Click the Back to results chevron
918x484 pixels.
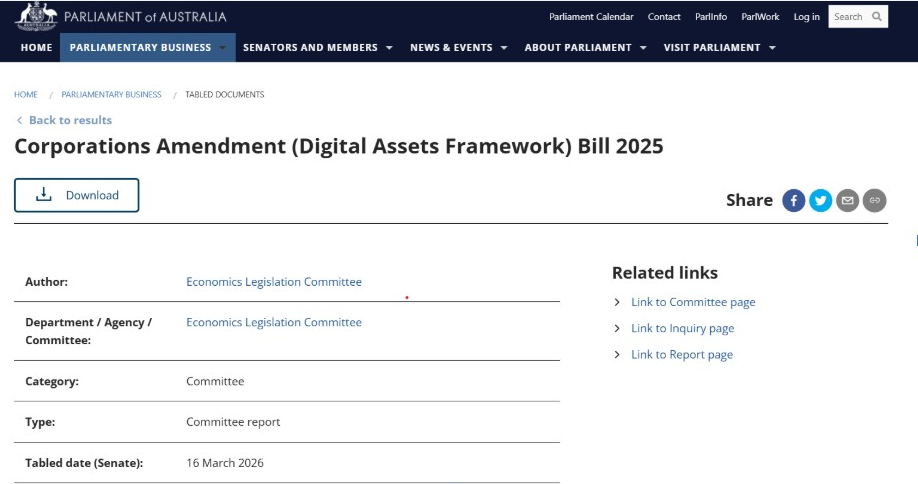tap(19, 120)
